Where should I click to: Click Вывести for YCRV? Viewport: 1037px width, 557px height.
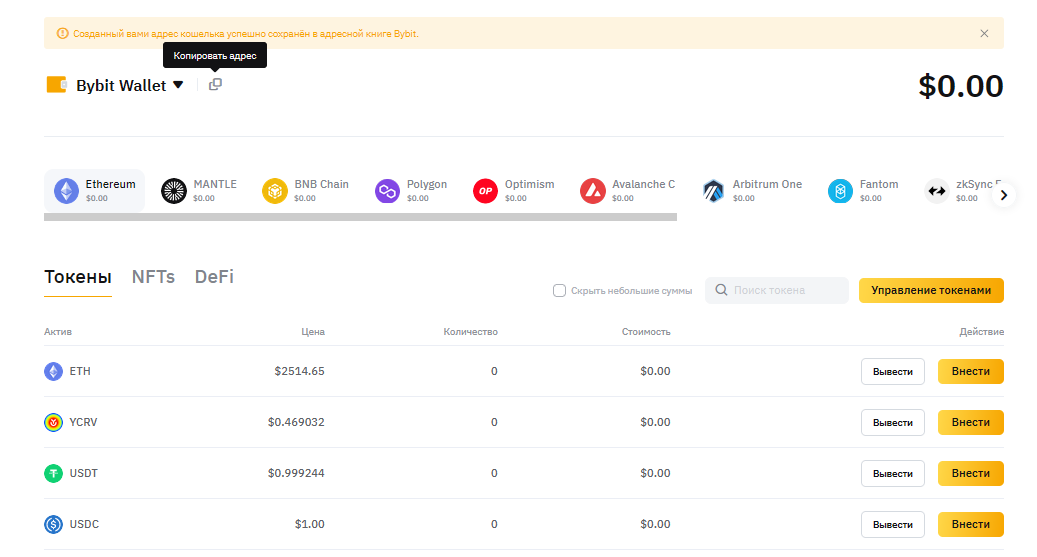(x=893, y=423)
